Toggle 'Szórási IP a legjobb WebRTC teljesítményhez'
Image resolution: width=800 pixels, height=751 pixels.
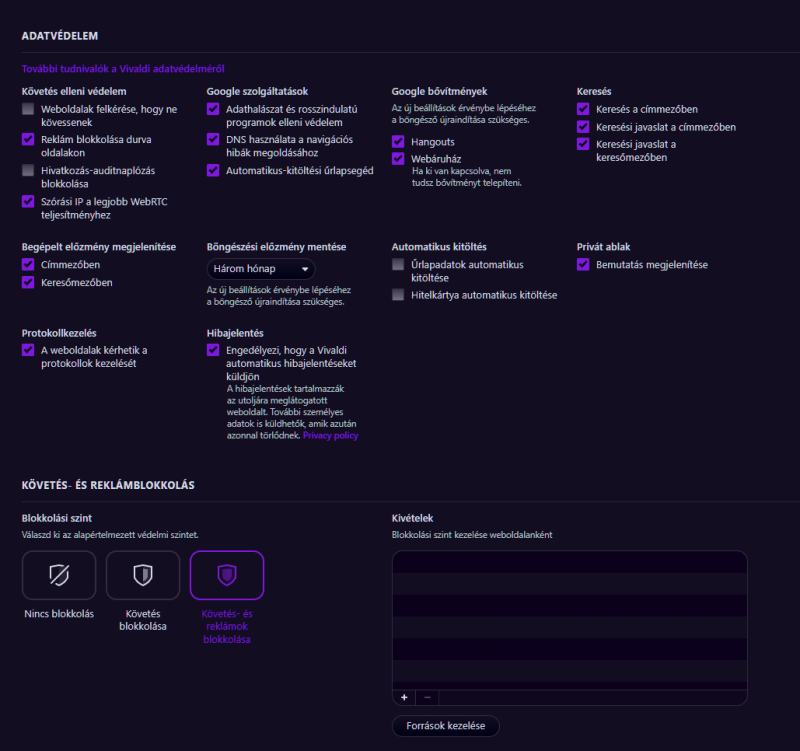point(28,201)
